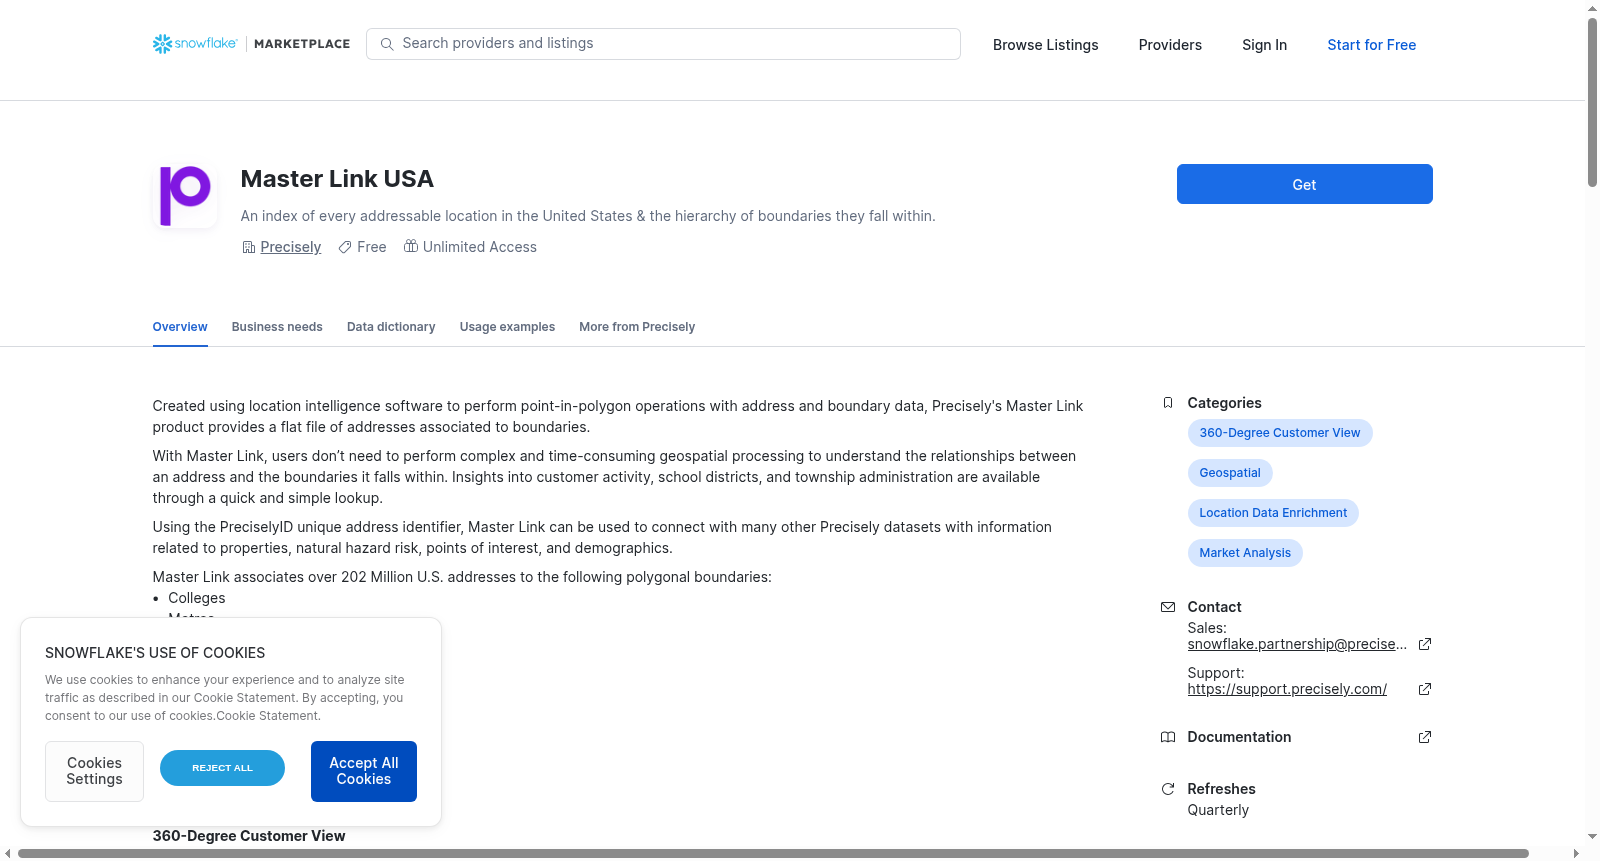The image size is (1600, 861).
Task: Click the snowflake.partnership sales email link
Action: [x=1297, y=644]
